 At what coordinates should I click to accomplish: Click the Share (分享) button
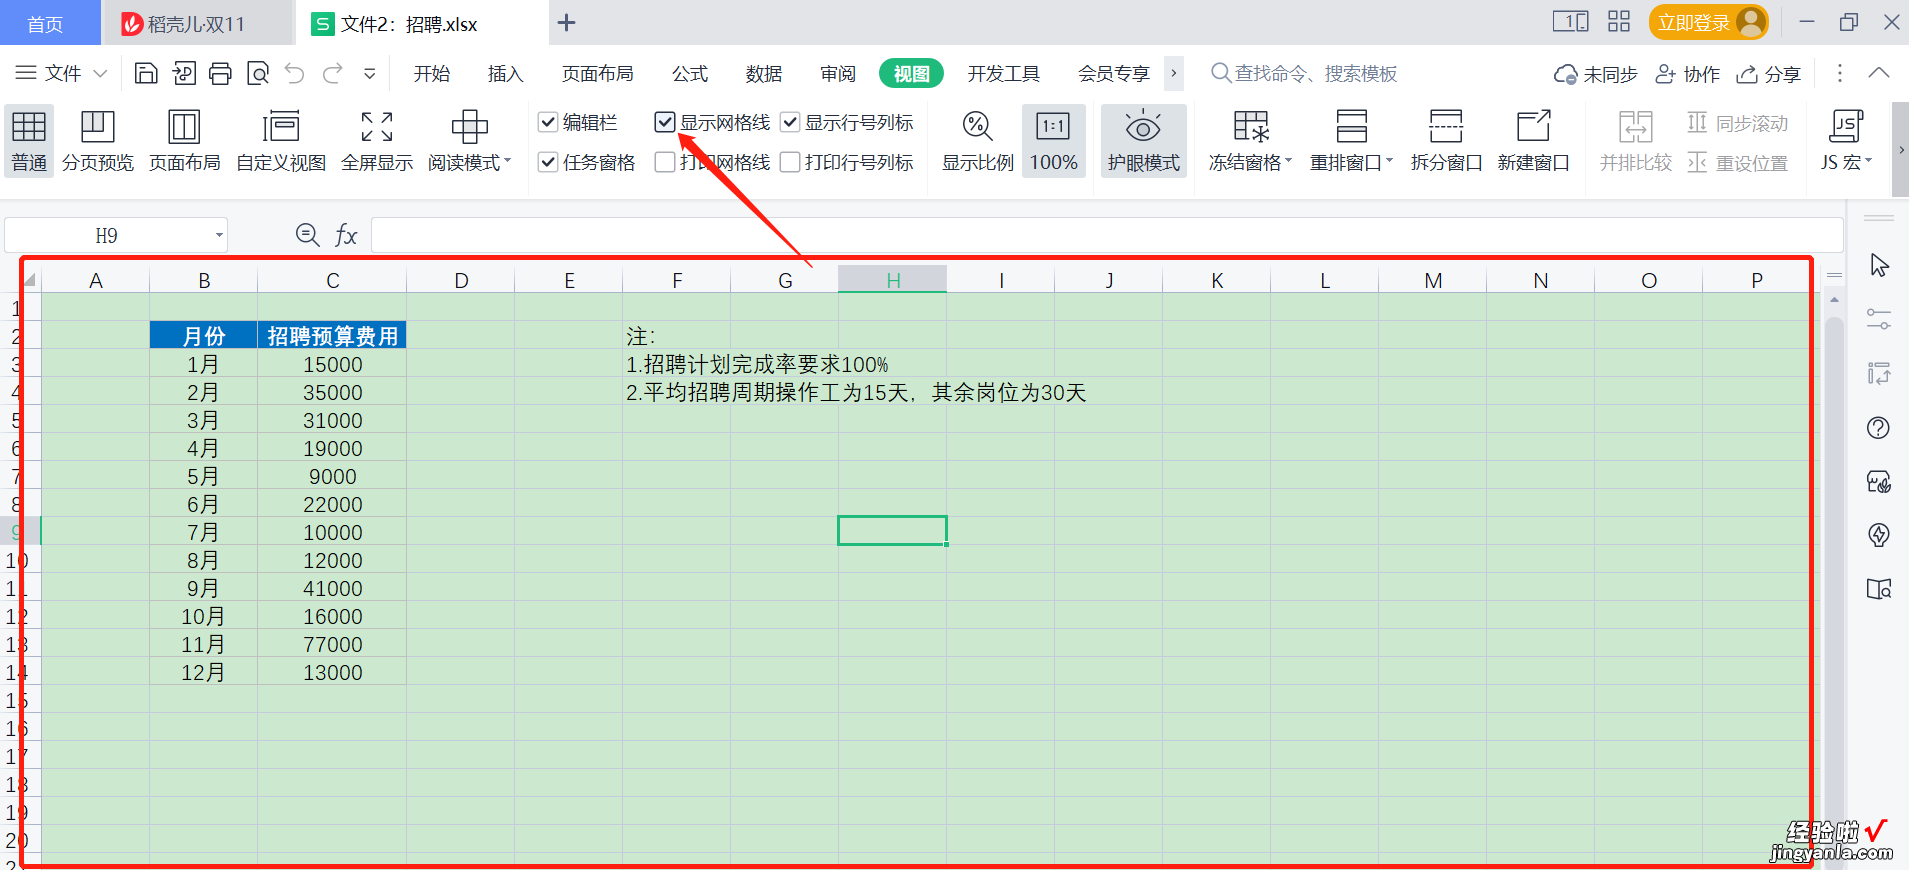(x=1769, y=73)
